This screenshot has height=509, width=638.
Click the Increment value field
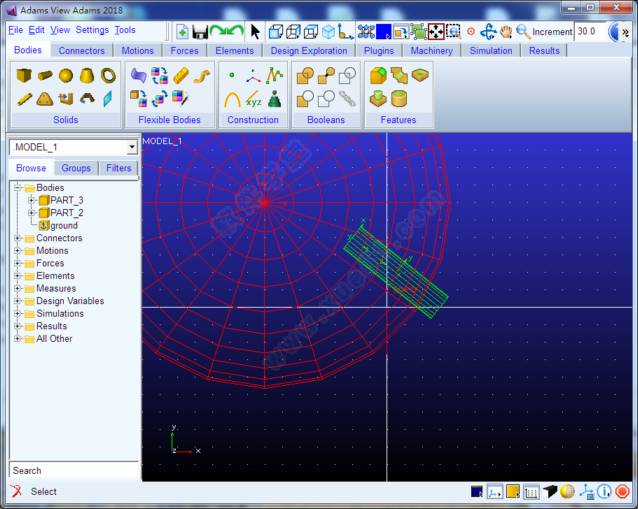[591, 31]
